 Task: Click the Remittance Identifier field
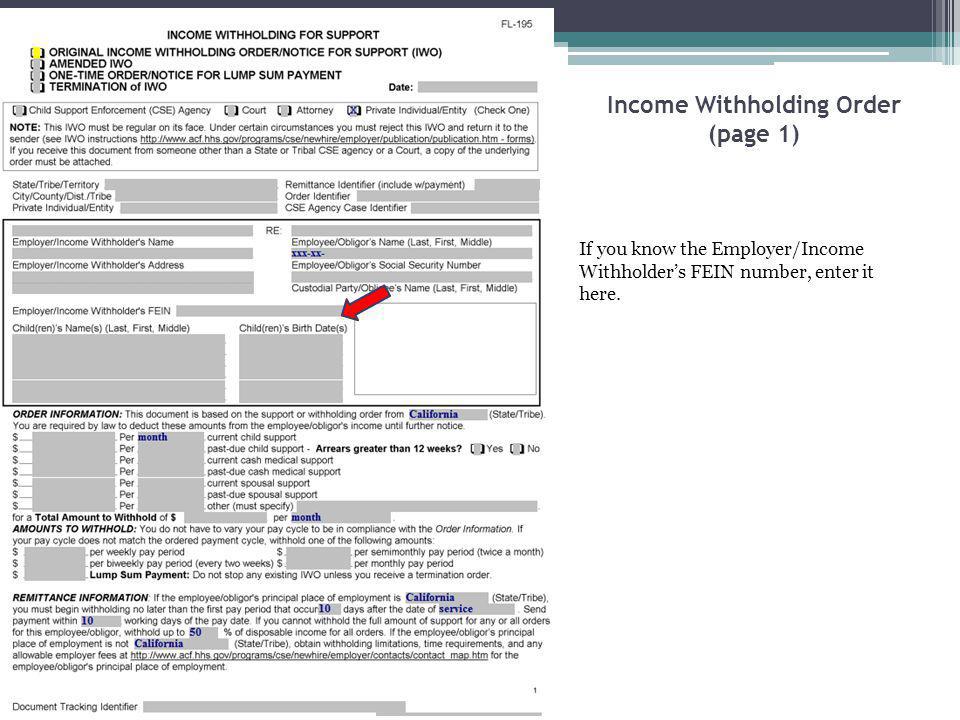[507, 184]
